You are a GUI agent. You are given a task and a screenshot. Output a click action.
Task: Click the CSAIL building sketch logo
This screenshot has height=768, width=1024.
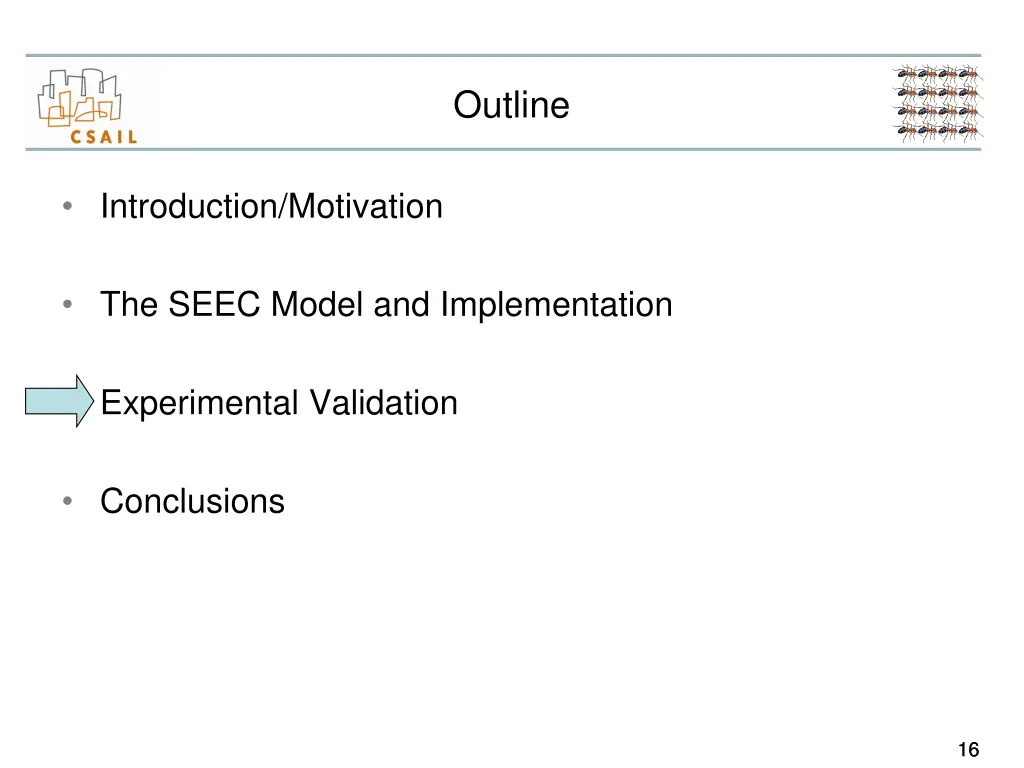pos(80,97)
